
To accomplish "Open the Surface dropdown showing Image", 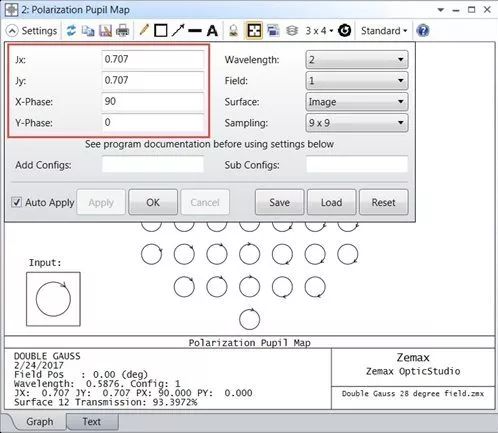I will click(x=357, y=102).
